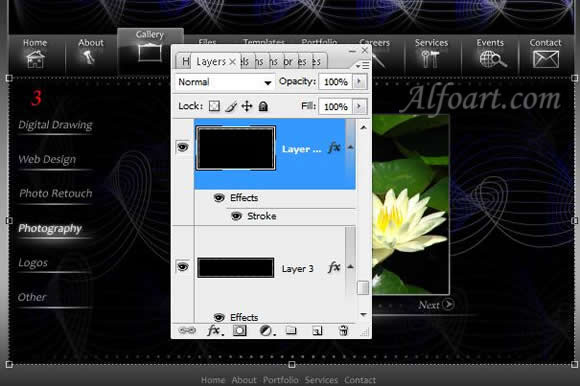Viewport: 580px width, 386px height.
Task: Click Digital Drawing sidebar link
Action: 55,125
